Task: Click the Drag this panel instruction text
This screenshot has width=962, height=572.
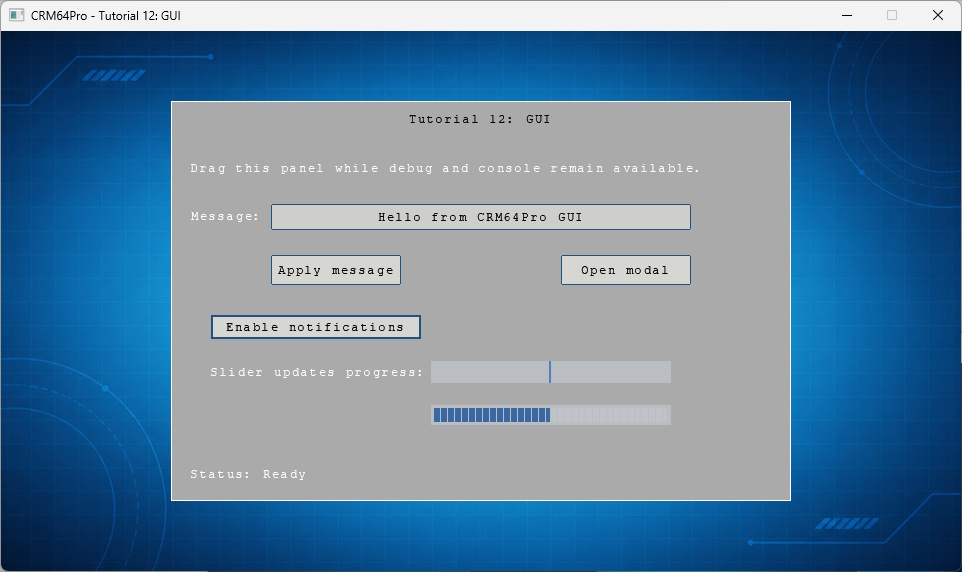Action: pyautogui.click(x=445, y=168)
